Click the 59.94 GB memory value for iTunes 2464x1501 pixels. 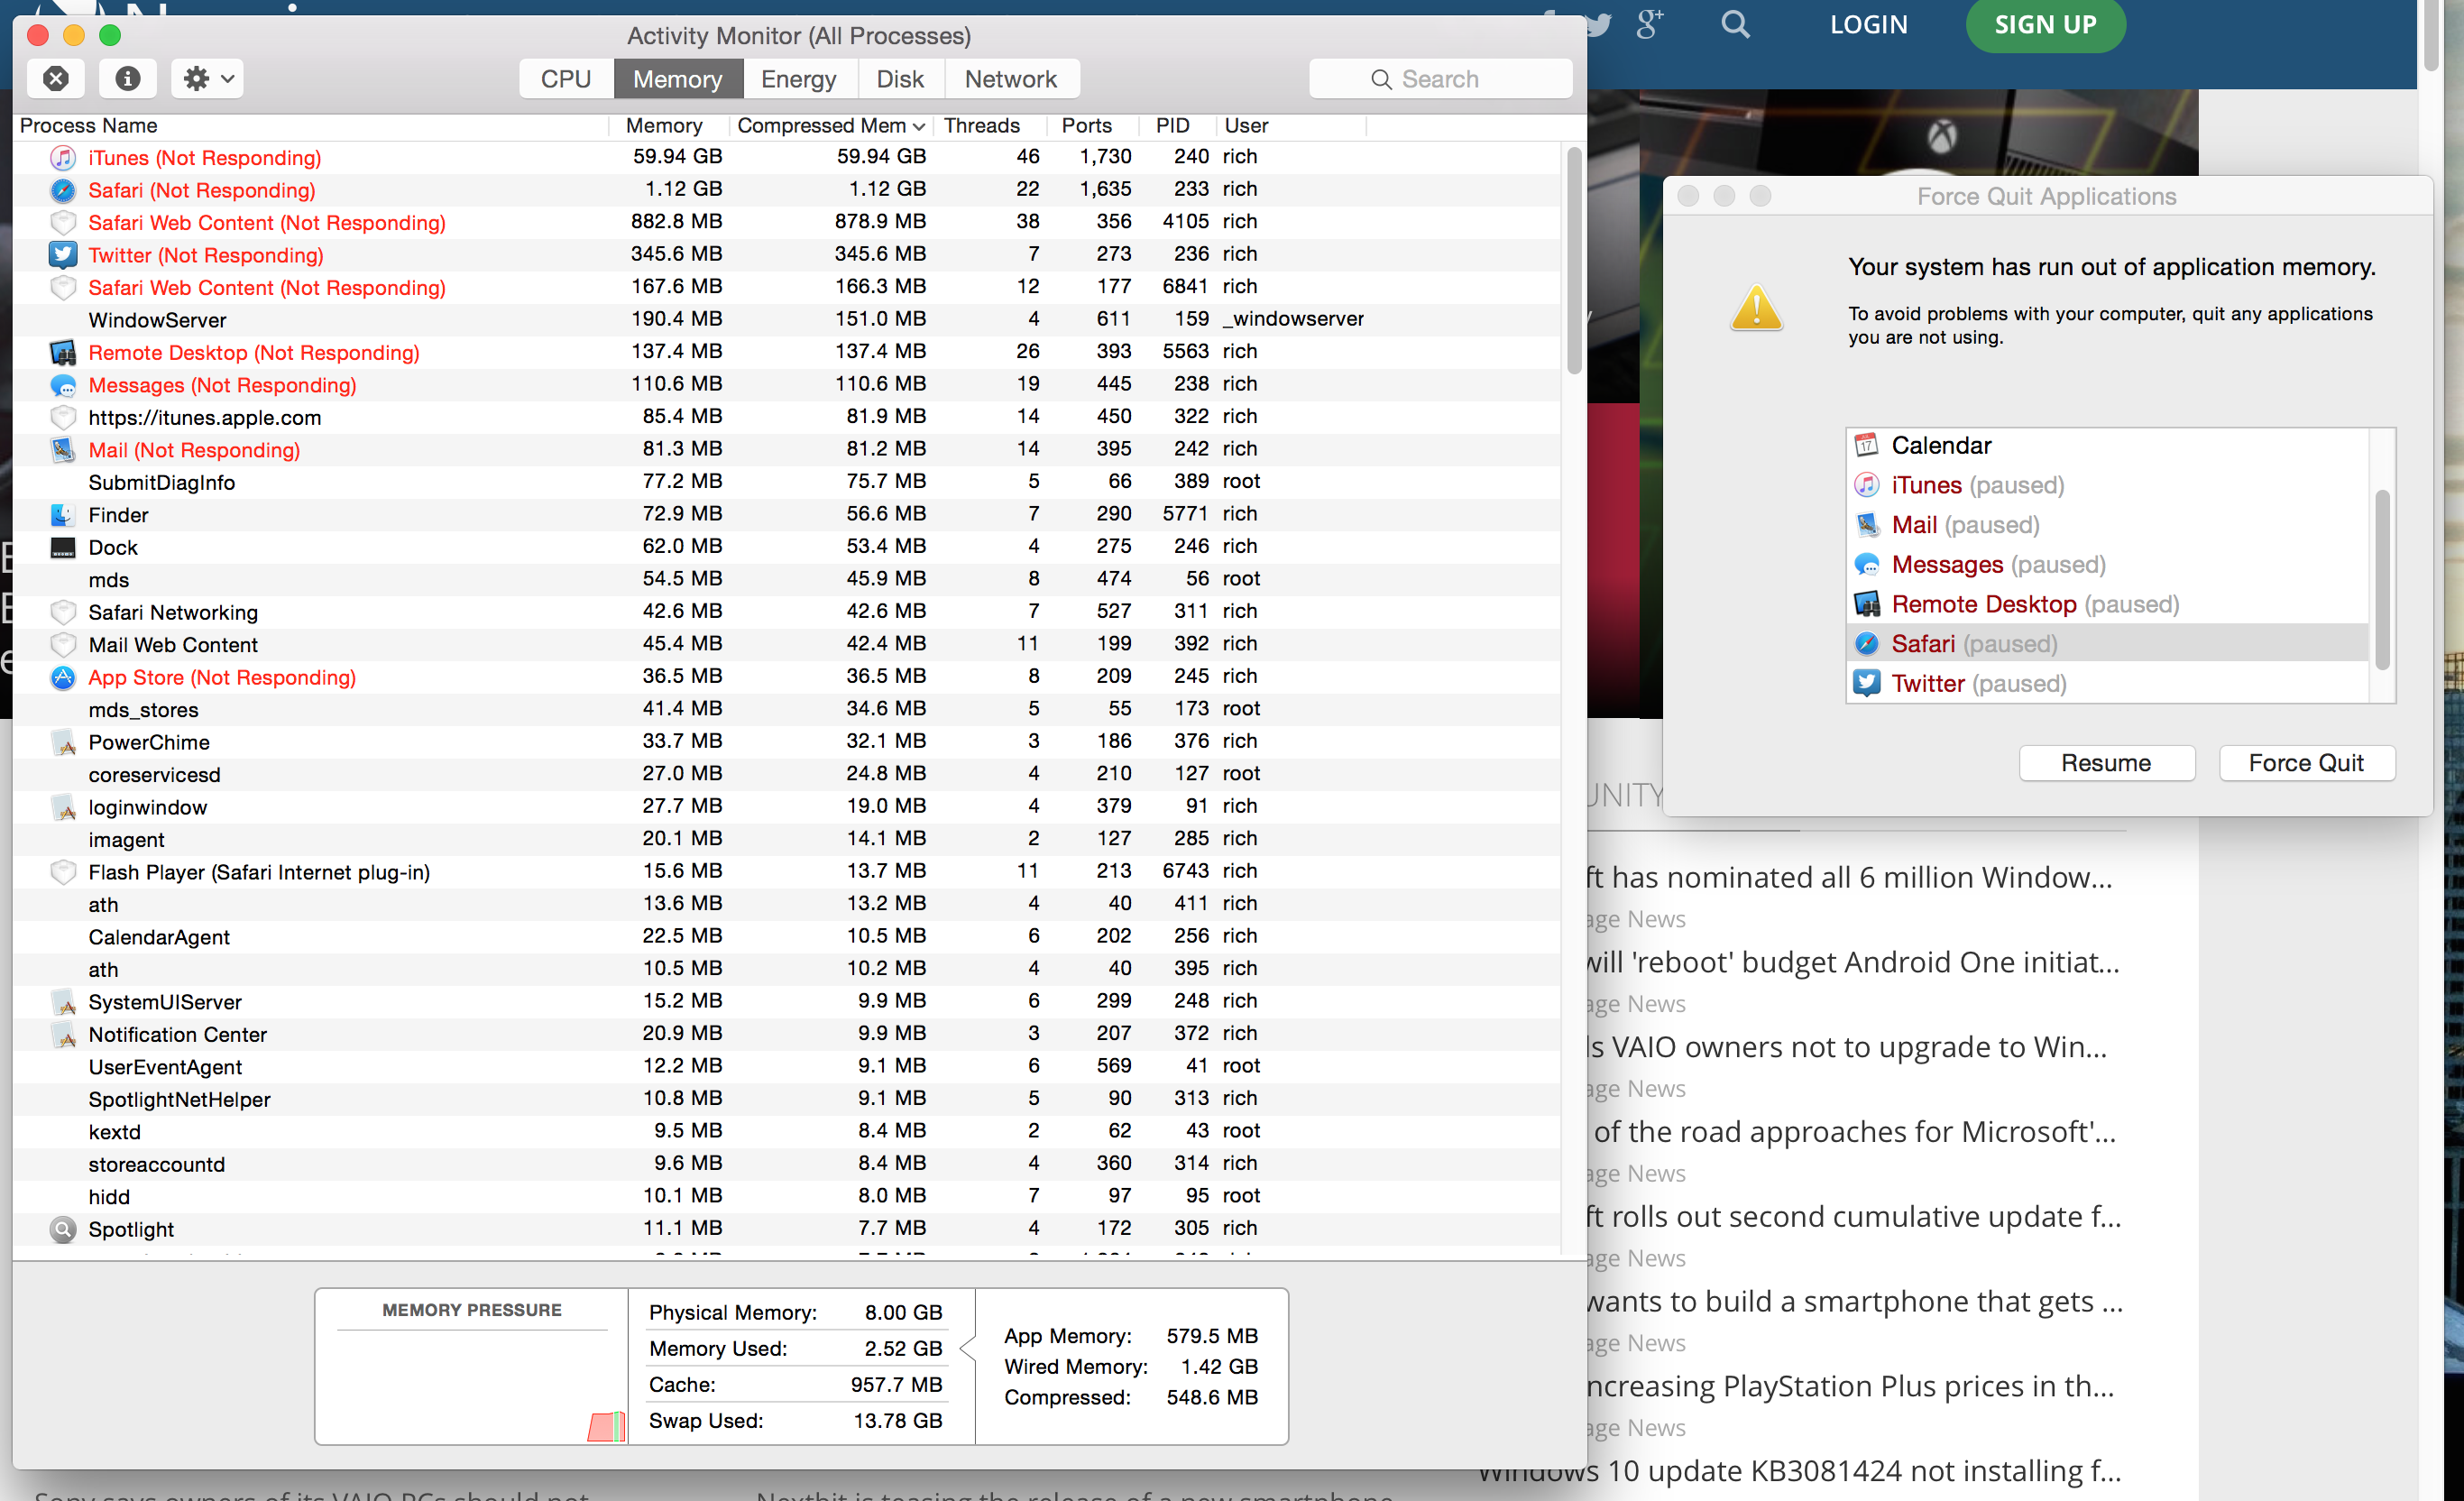coord(677,156)
